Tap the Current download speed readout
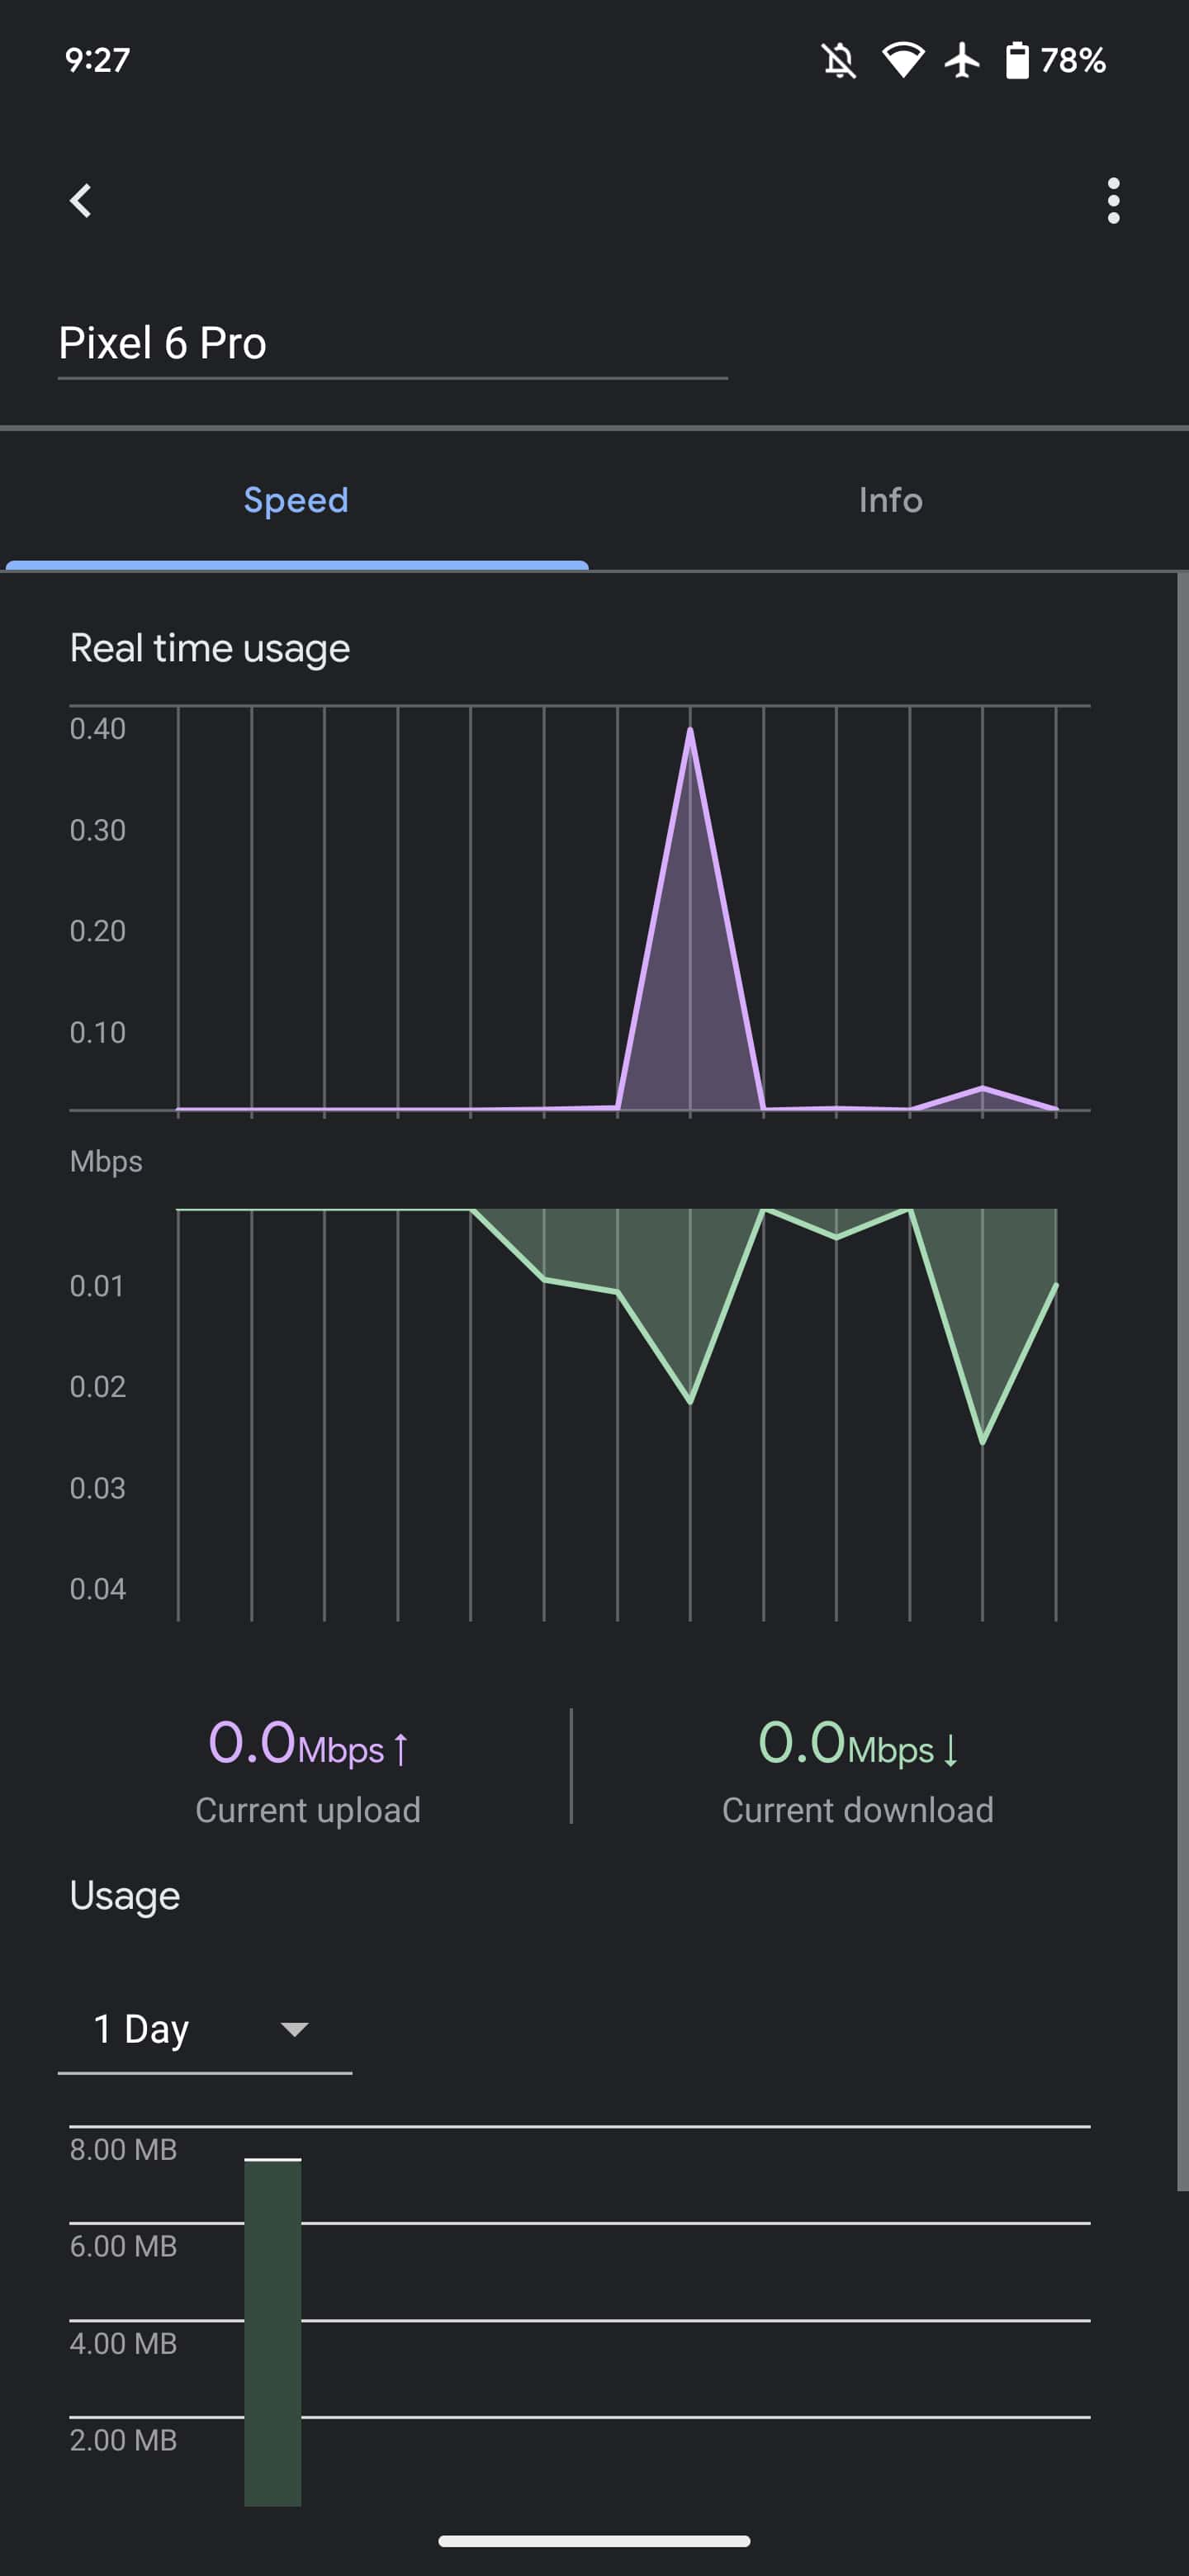This screenshot has width=1189, height=2576. [x=857, y=1765]
